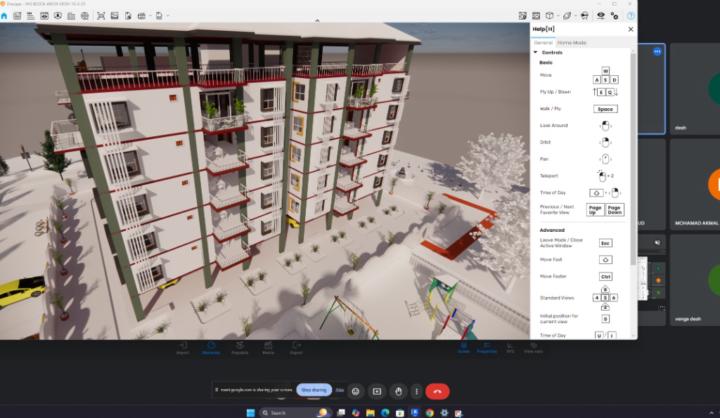Open File Explorer from the taskbar
720x418 pixels.
click(371, 413)
